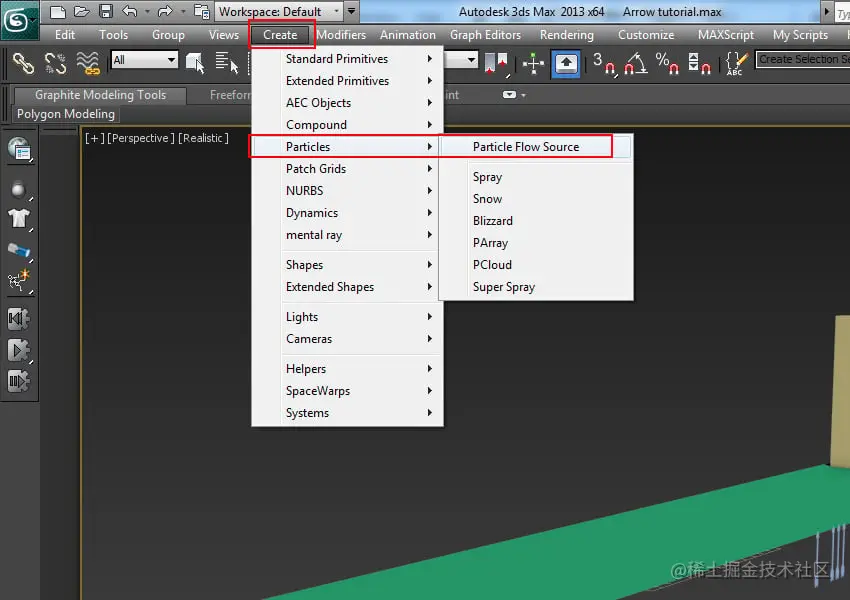This screenshot has height=600, width=850.
Task: Select Particle Flow Source from submenu
Action: 536,147
